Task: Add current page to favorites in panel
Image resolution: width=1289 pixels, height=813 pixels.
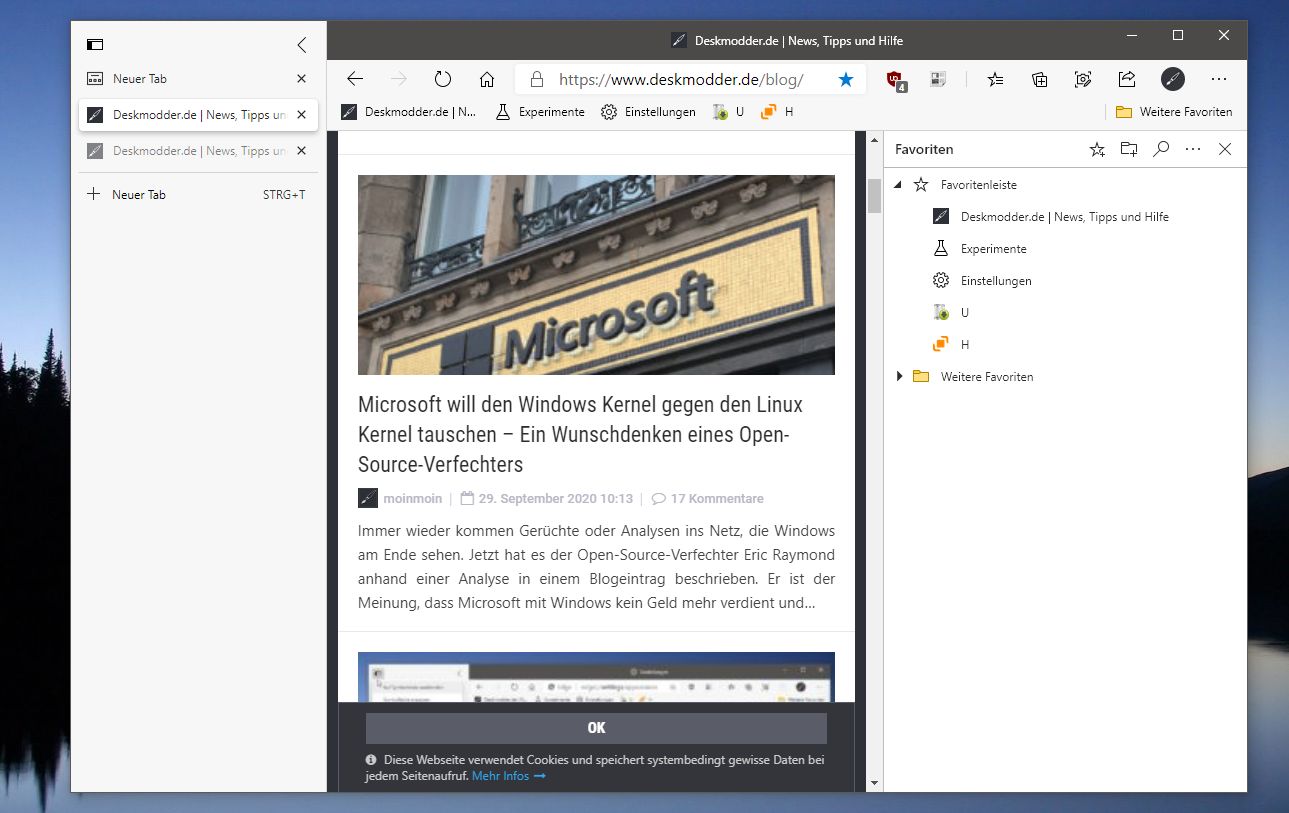Action: click(1097, 149)
